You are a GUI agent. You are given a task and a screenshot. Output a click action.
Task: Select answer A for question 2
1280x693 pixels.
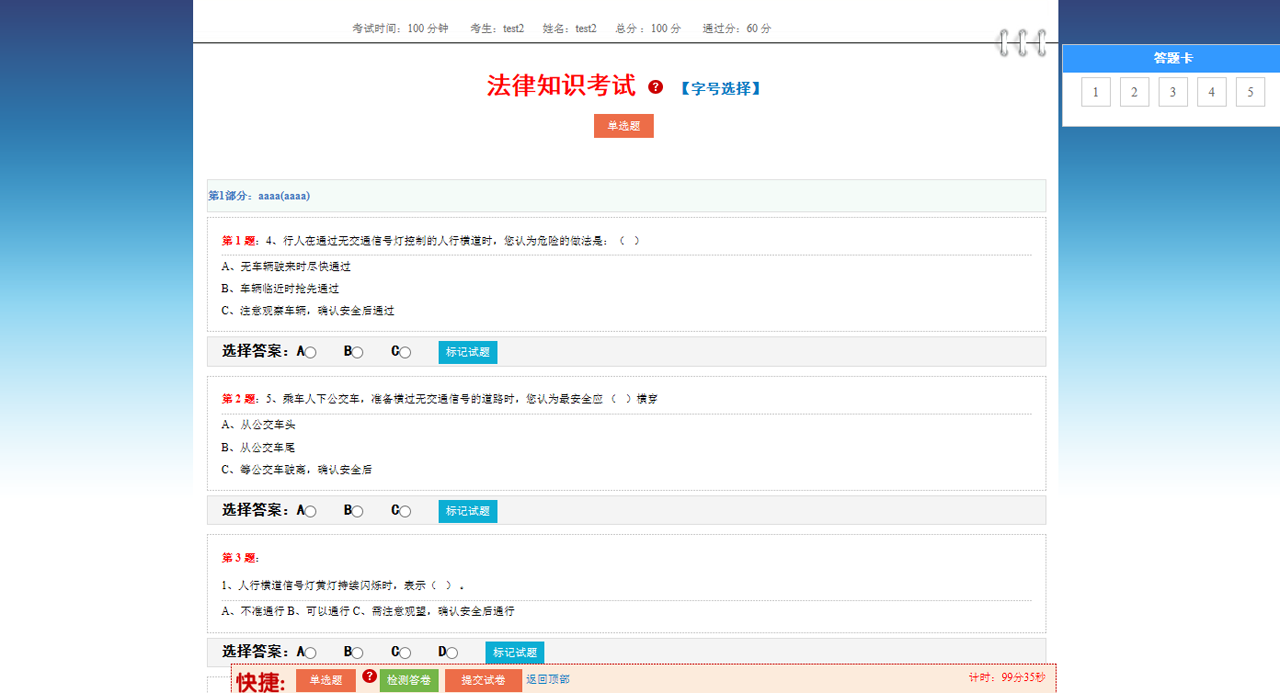311,512
